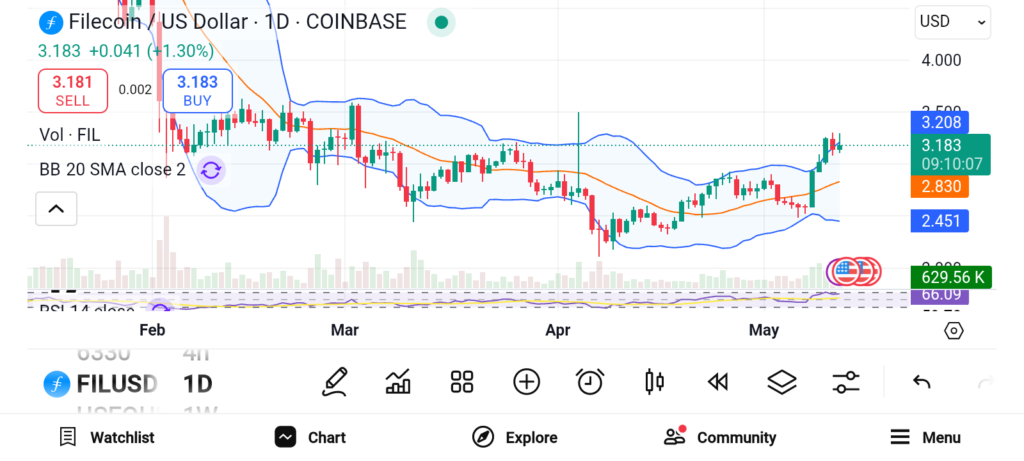Start bar replay with the rewind icon
The height and width of the screenshot is (461, 1024).
pos(717,381)
